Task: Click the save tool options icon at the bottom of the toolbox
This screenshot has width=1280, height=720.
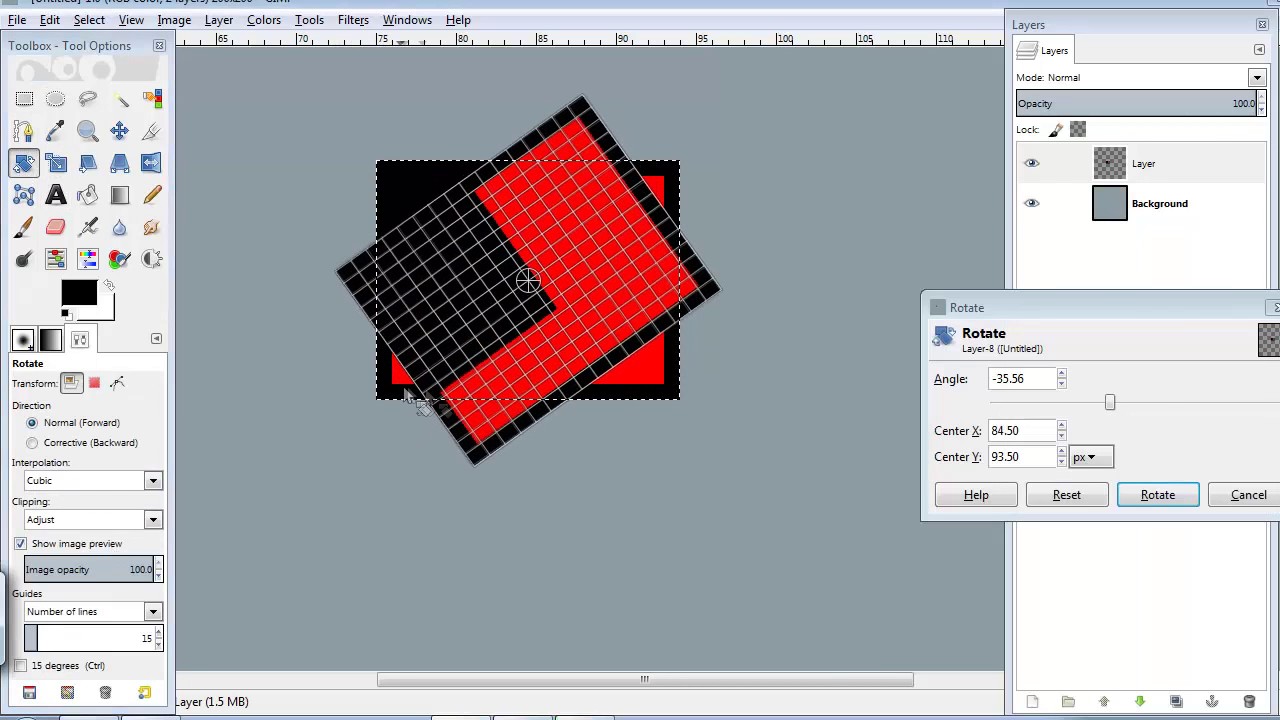Action: (x=29, y=693)
